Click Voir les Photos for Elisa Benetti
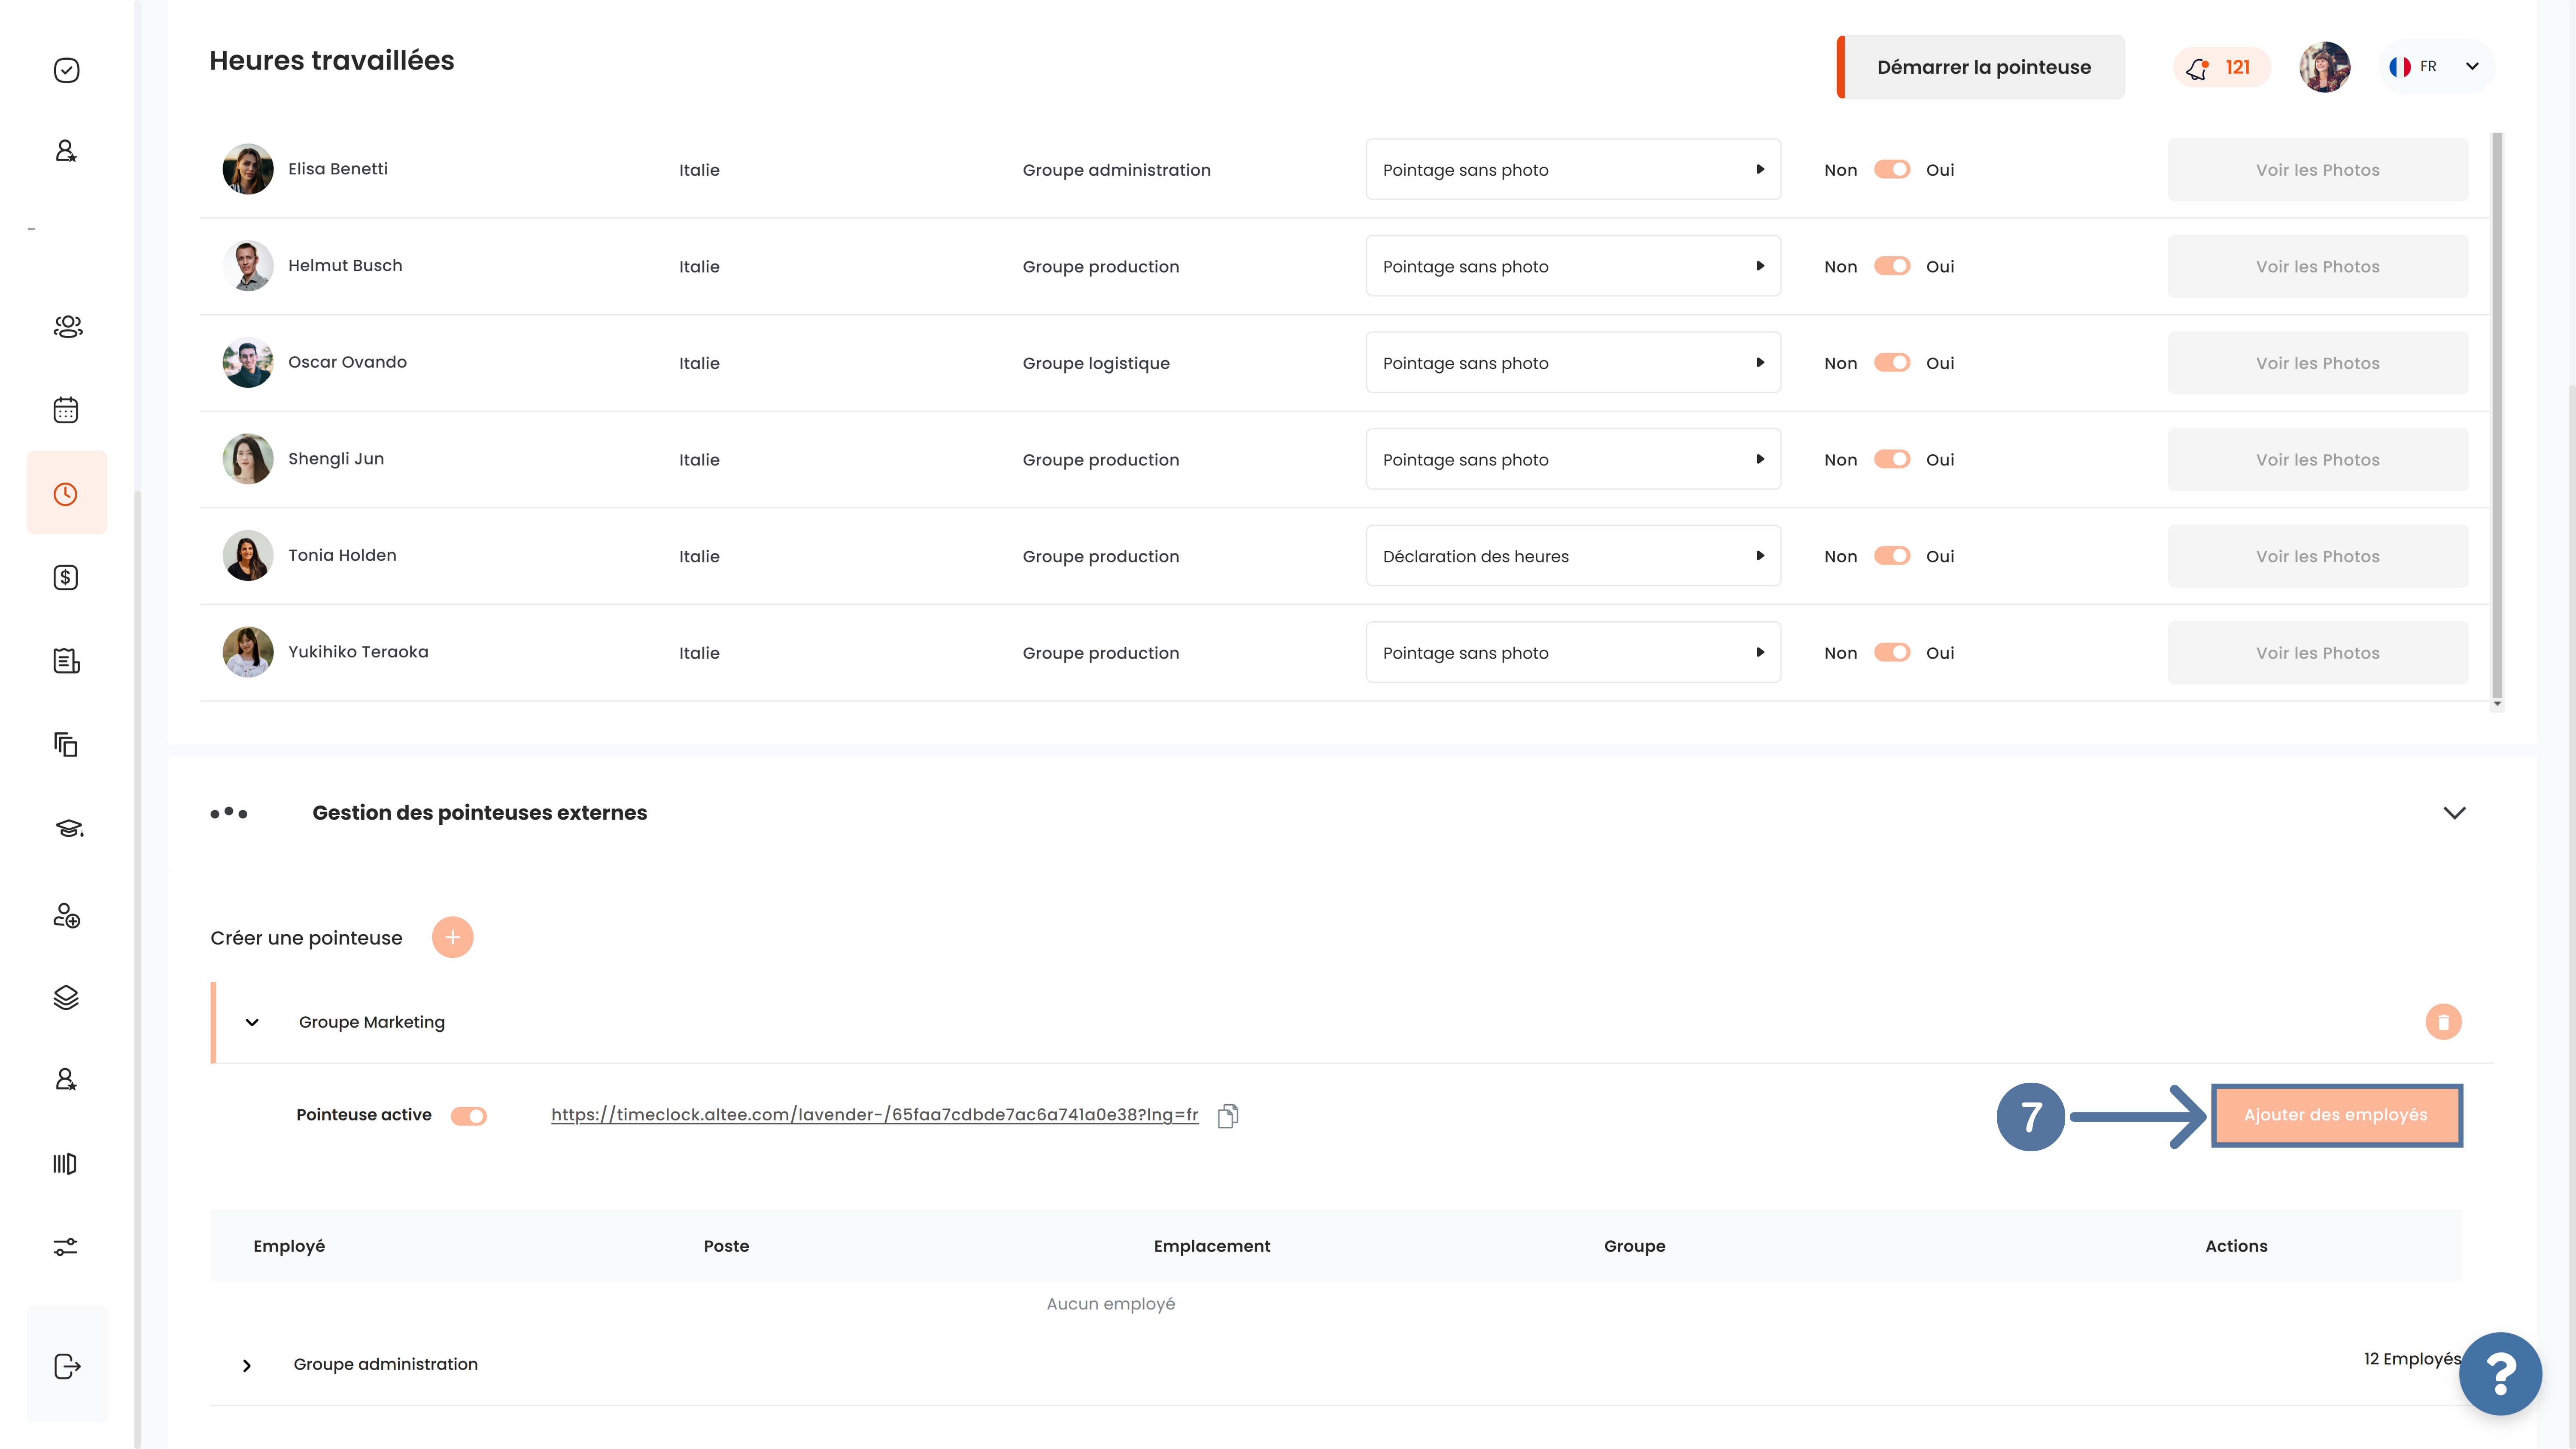This screenshot has width=2576, height=1449. coord(2317,170)
